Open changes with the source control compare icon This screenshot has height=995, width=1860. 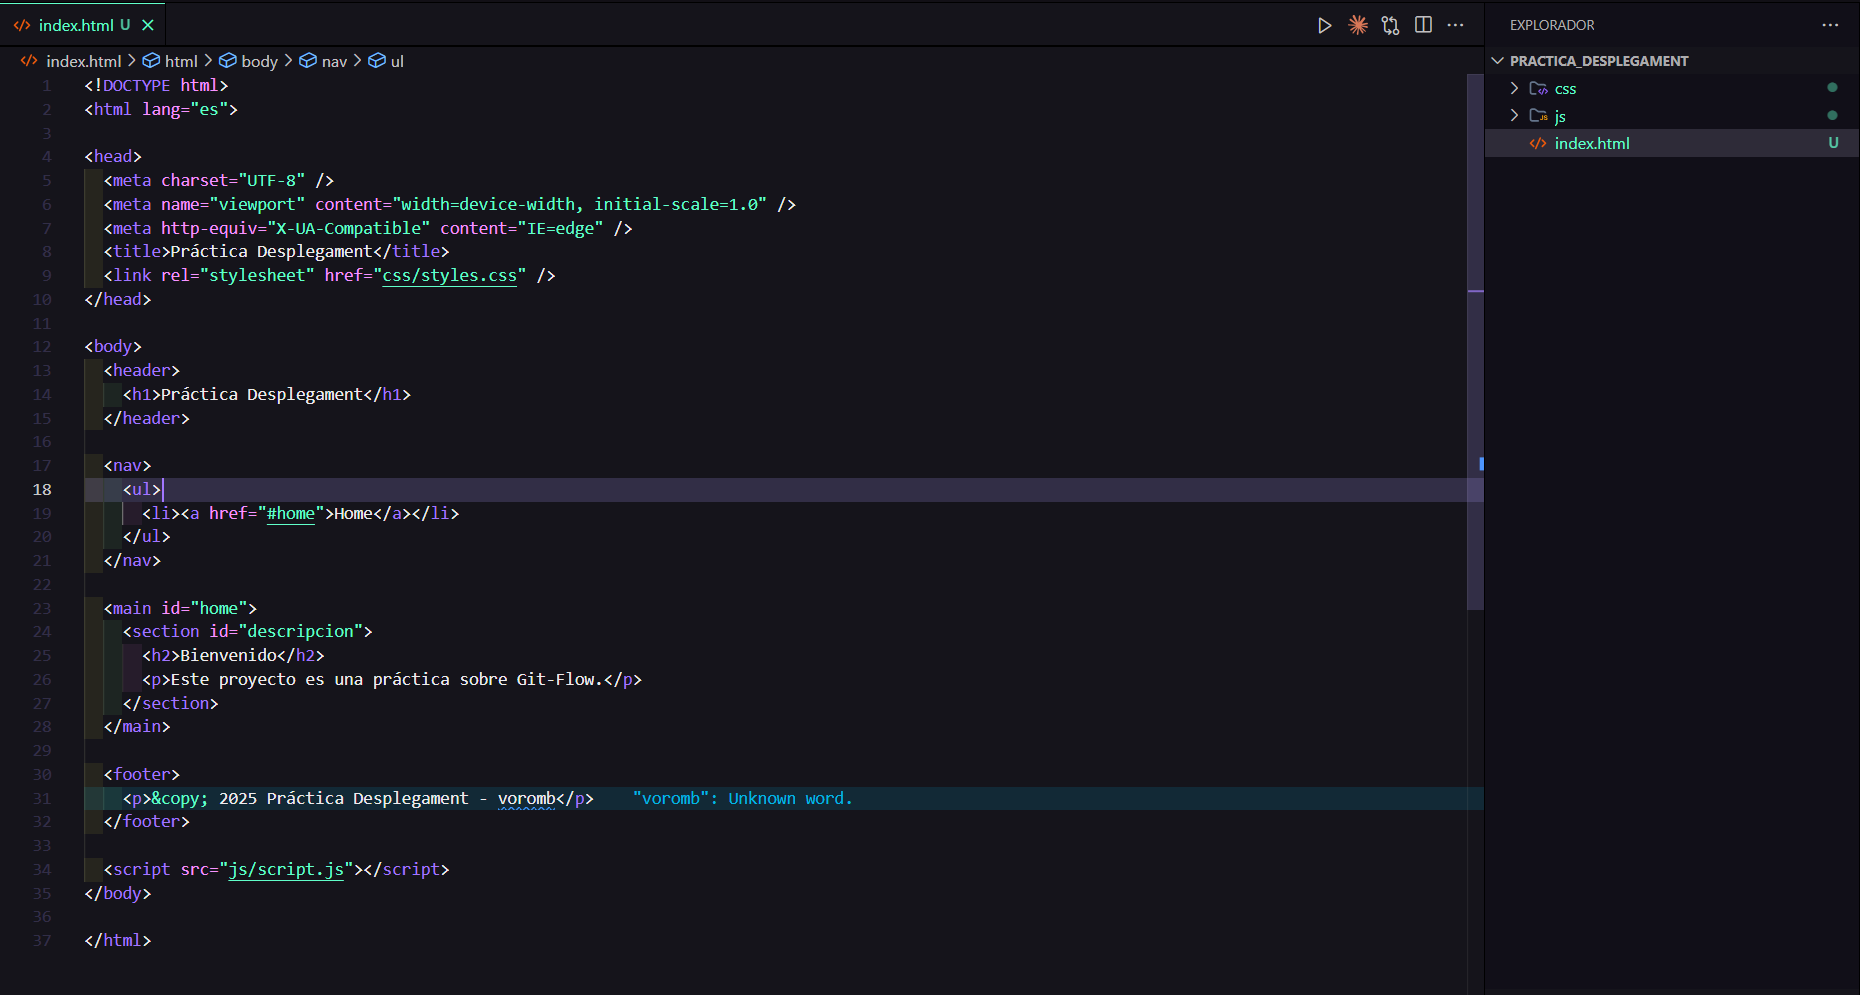point(1390,25)
